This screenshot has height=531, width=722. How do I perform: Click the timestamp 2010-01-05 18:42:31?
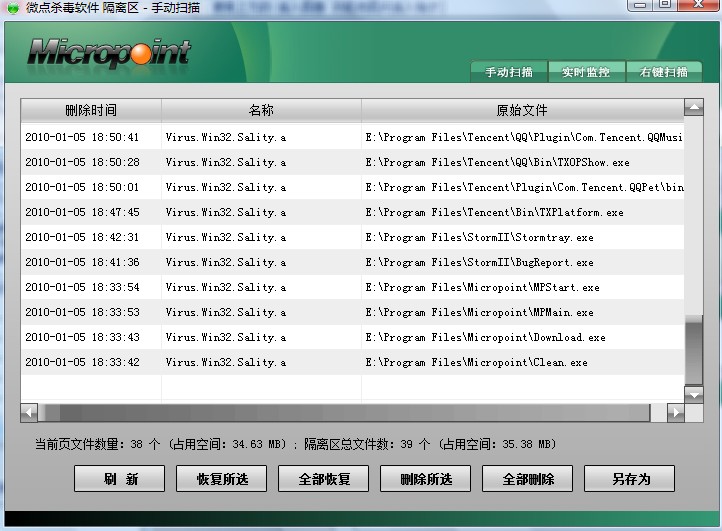[x=82, y=237]
